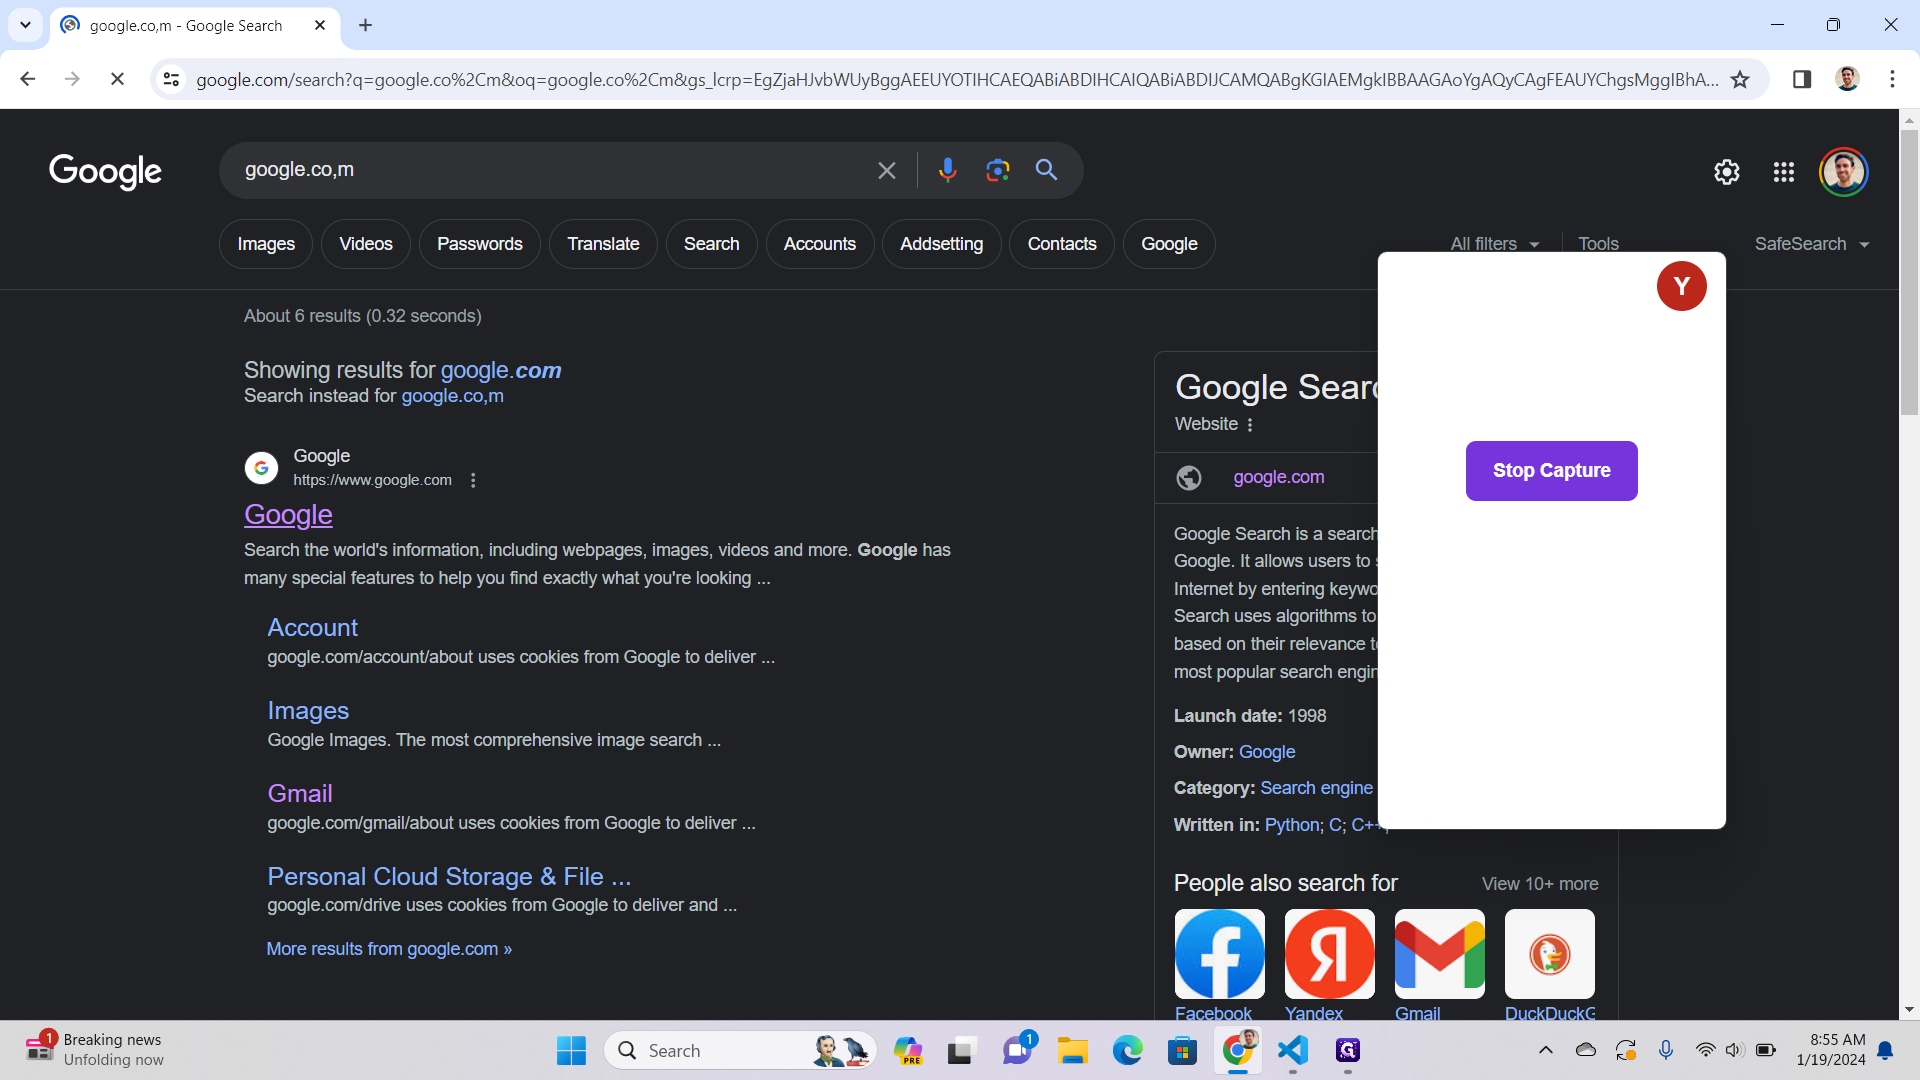
Task: Open the Images sitelink
Action: tap(308, 710)
